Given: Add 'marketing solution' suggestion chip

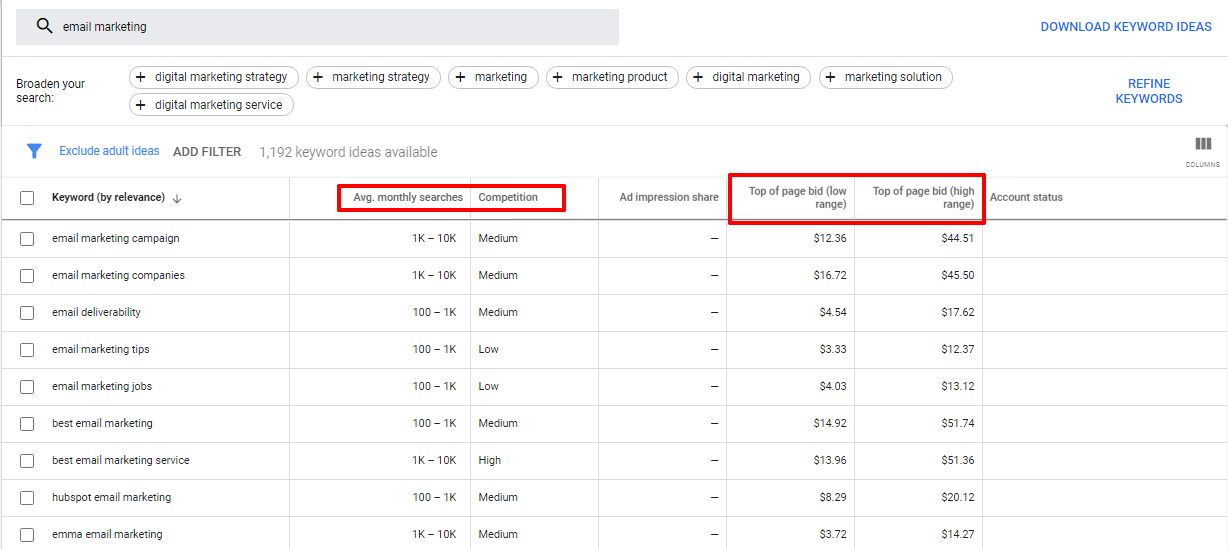Looking at the screenshot, I should 885,77.
